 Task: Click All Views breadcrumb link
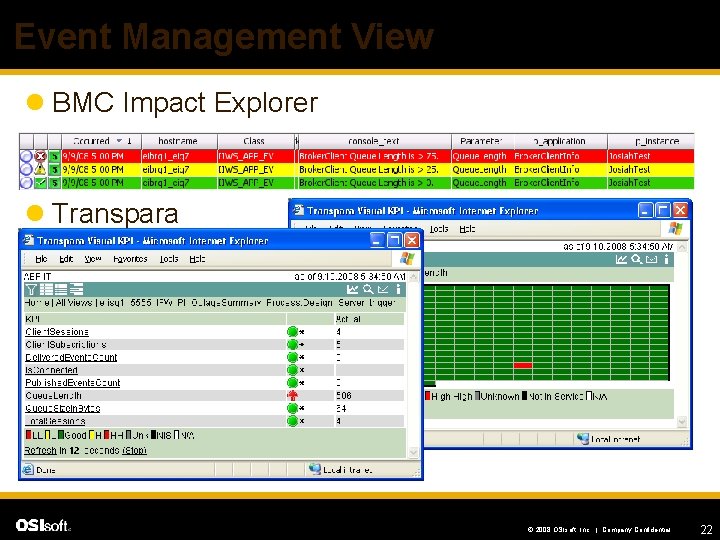[x=72, y=303]
